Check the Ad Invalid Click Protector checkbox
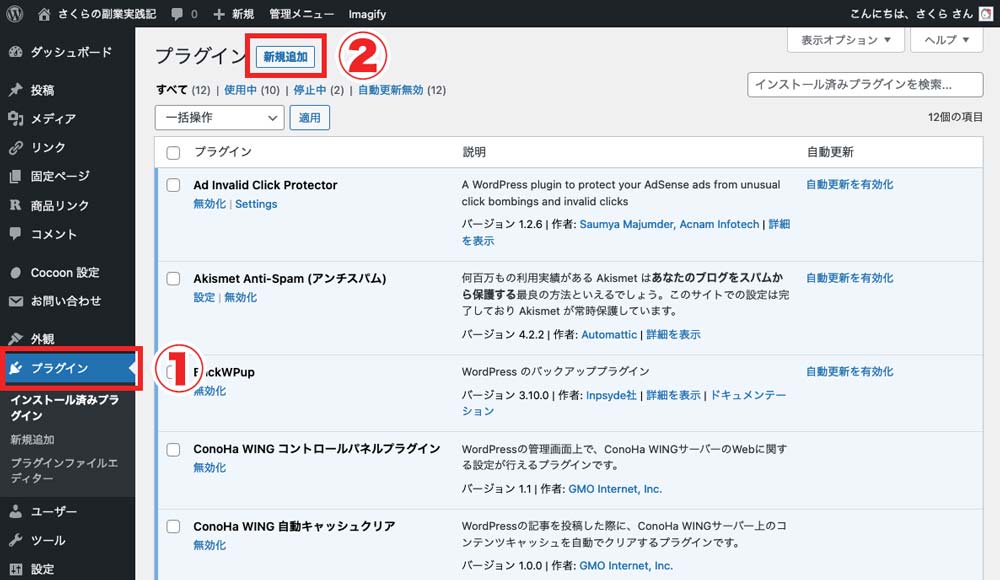Viewport: 1000px width, 580px height. coord(173,185)
